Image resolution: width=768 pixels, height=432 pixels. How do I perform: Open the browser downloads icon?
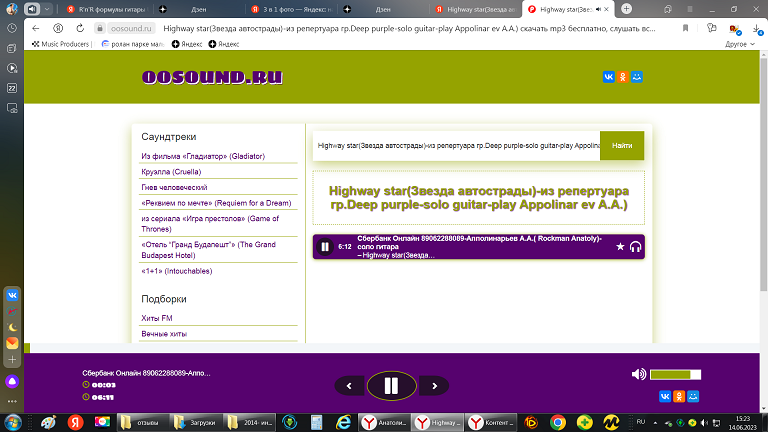click(757, 29)
